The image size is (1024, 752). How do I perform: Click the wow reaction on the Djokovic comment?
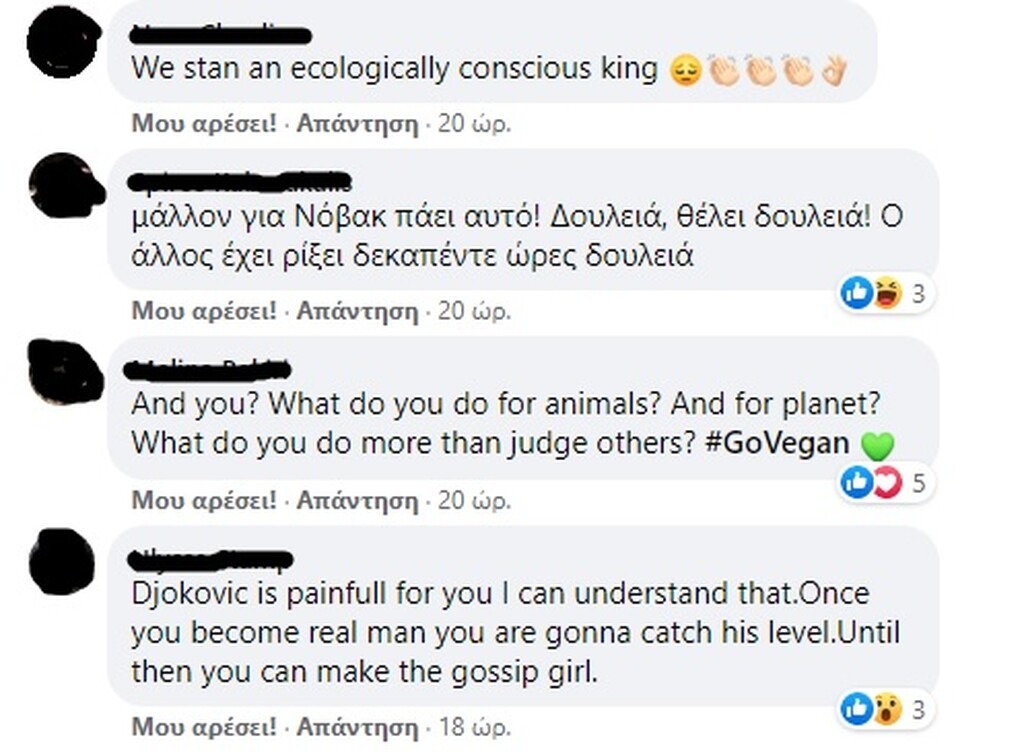coord(887,709)
